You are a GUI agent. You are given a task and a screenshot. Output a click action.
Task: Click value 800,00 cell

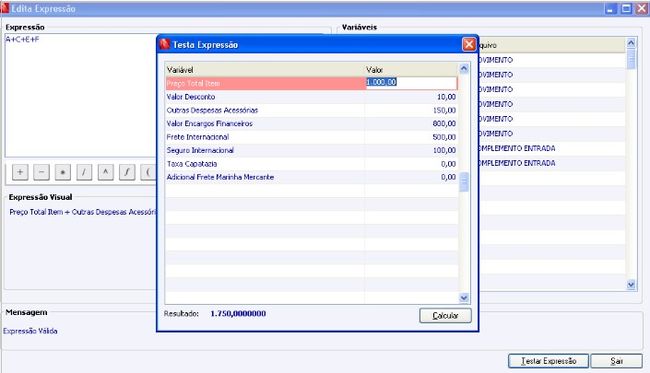444,124
